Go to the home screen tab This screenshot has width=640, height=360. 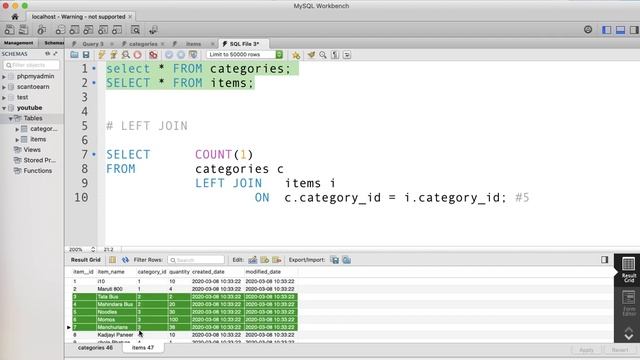click(x=15, y=17)
